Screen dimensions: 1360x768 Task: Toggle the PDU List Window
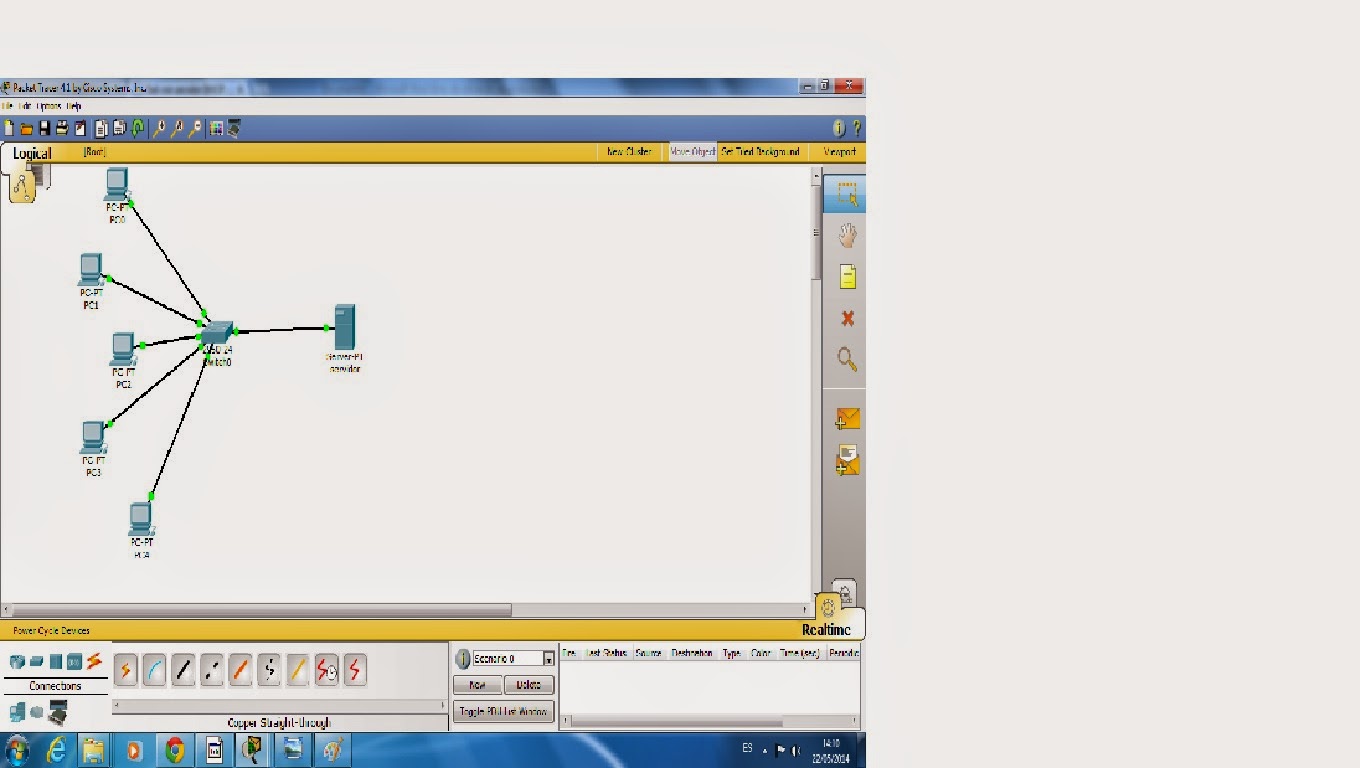pyautogui.click(x=503, y=711)
